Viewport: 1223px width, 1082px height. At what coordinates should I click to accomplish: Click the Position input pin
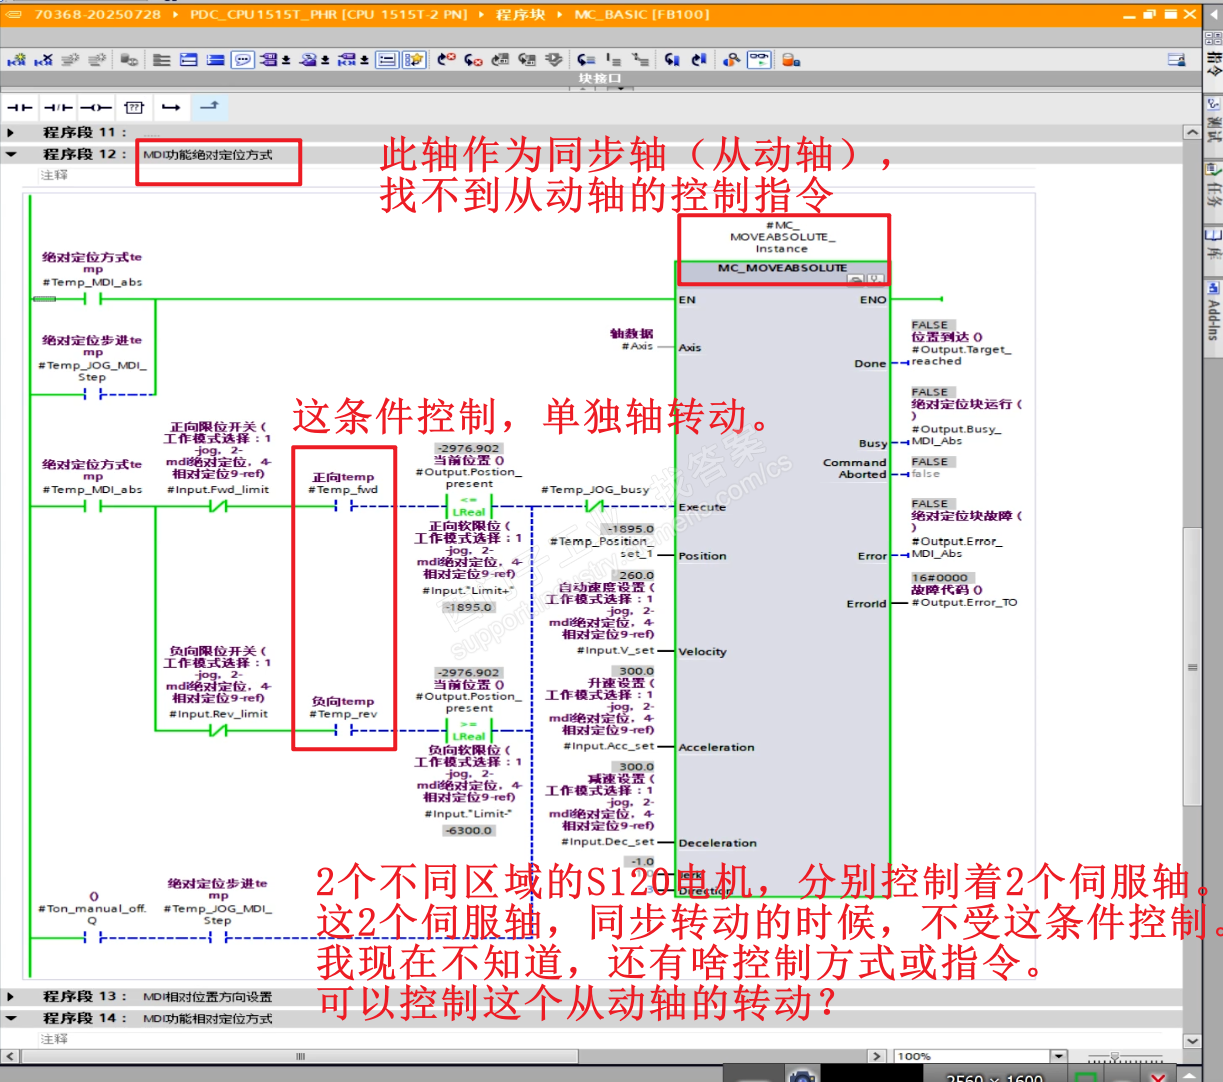click(702, 556)
